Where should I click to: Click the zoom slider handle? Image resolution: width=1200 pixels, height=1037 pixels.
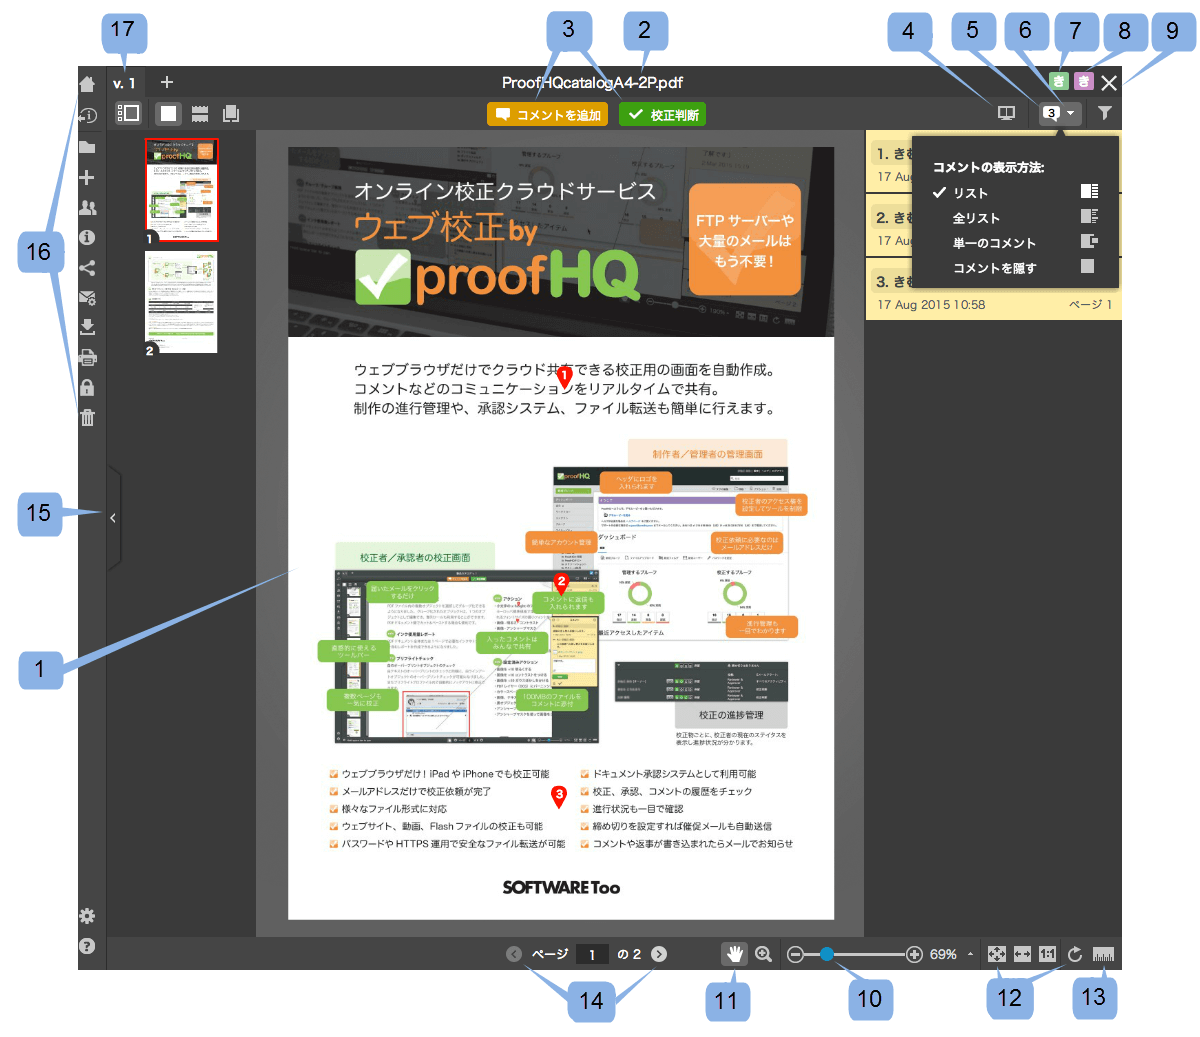827,954
